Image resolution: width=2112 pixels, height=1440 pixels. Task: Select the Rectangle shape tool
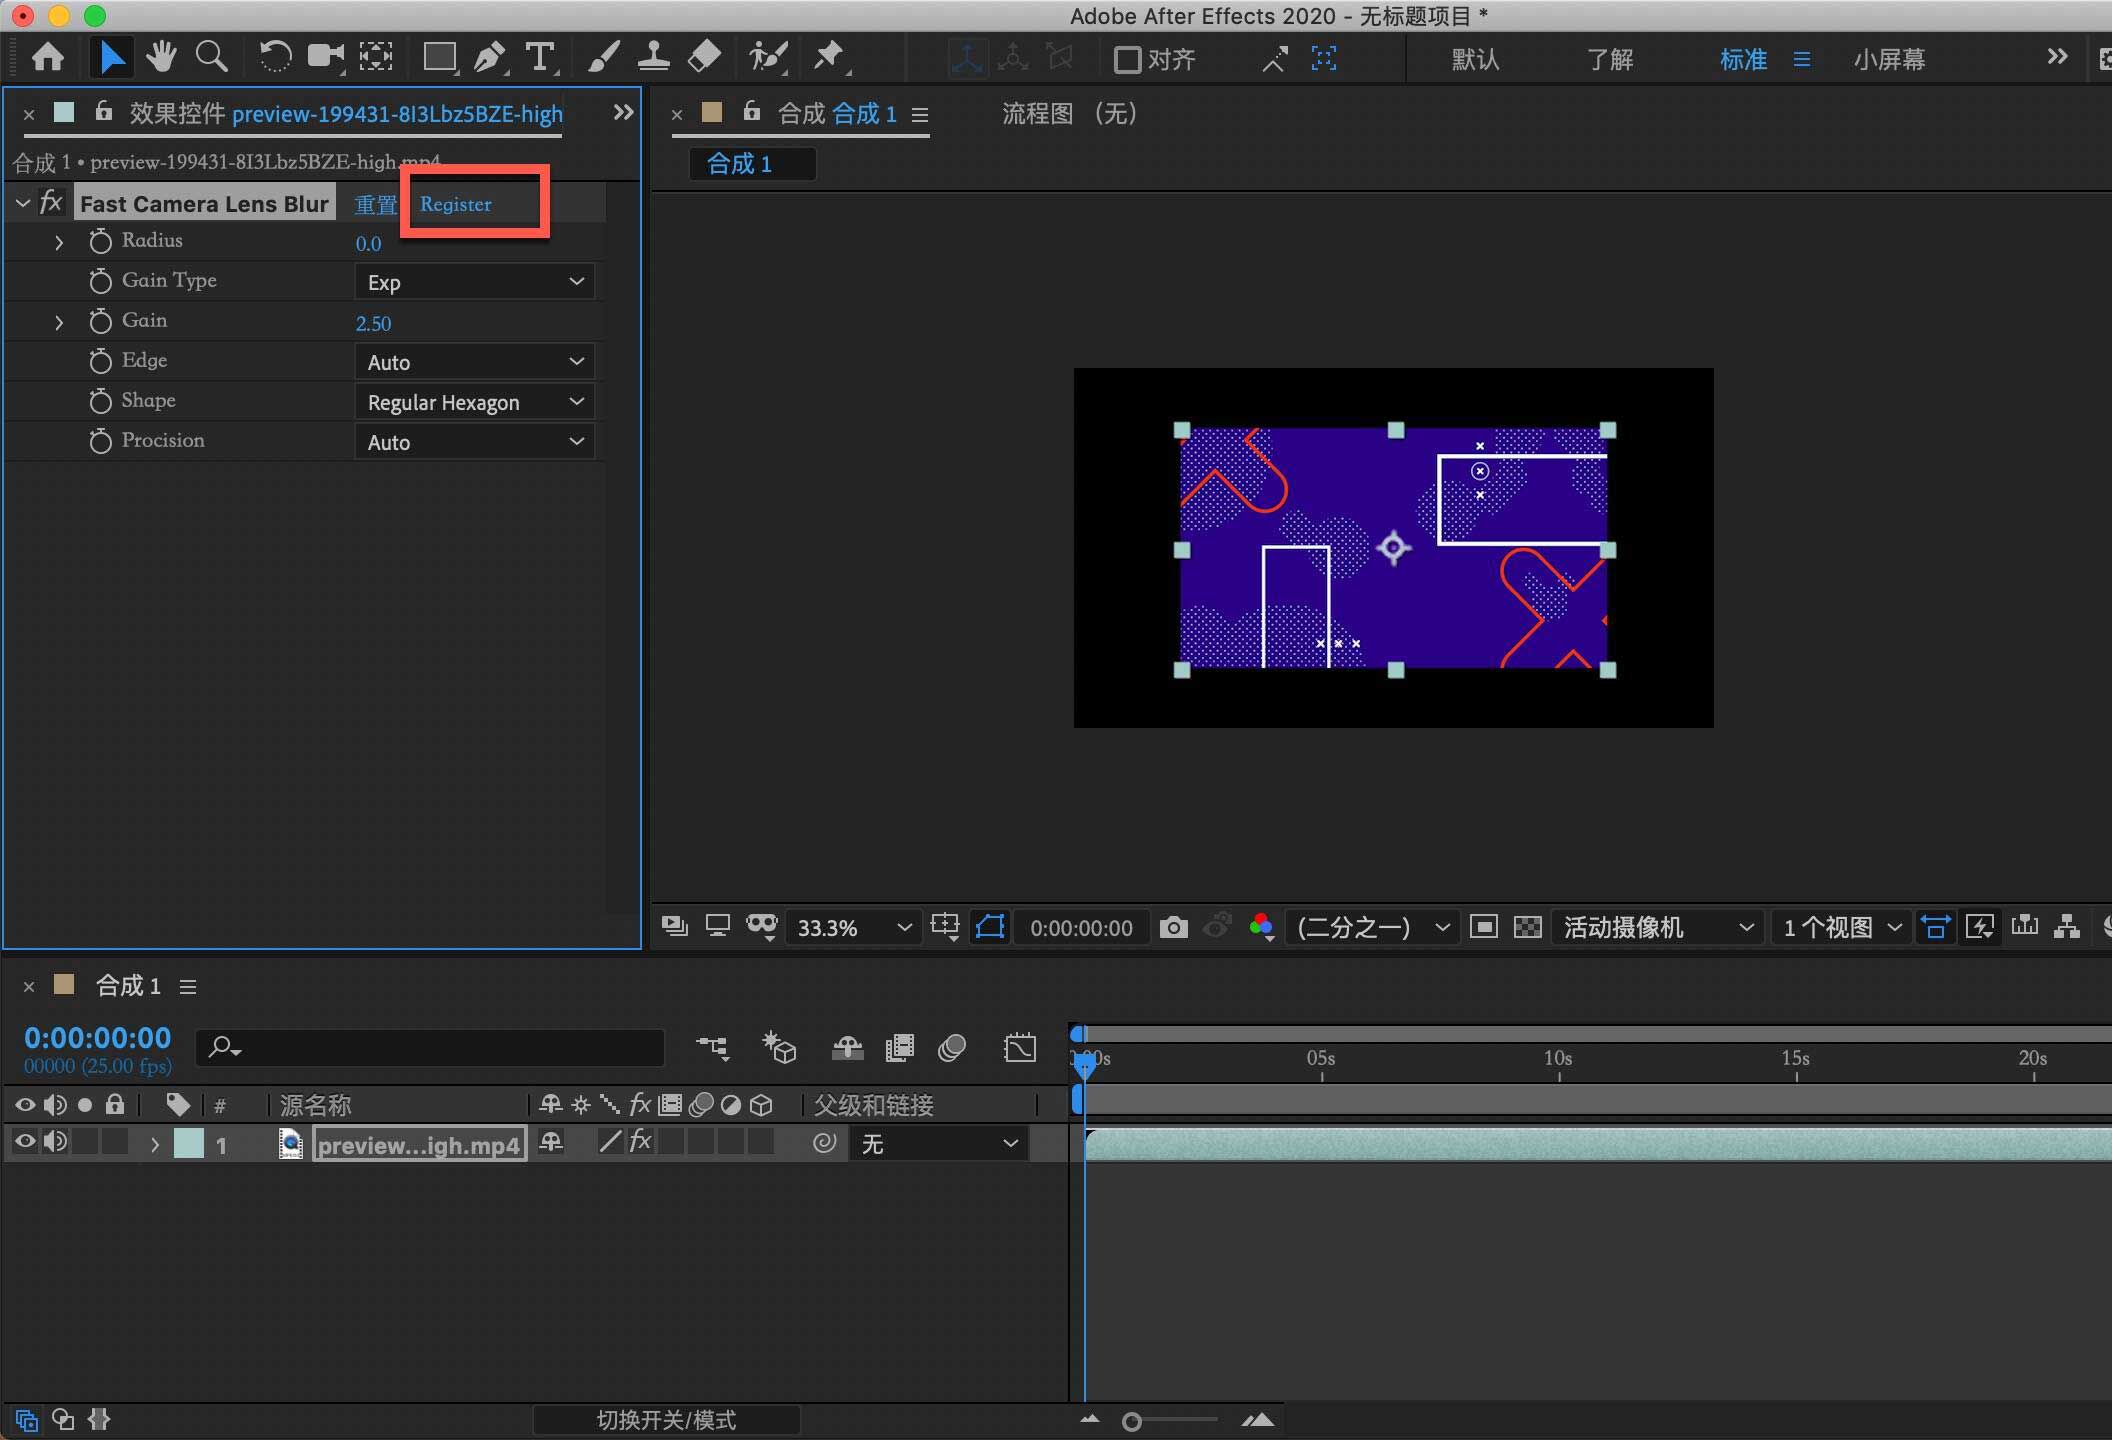(439, 57)
